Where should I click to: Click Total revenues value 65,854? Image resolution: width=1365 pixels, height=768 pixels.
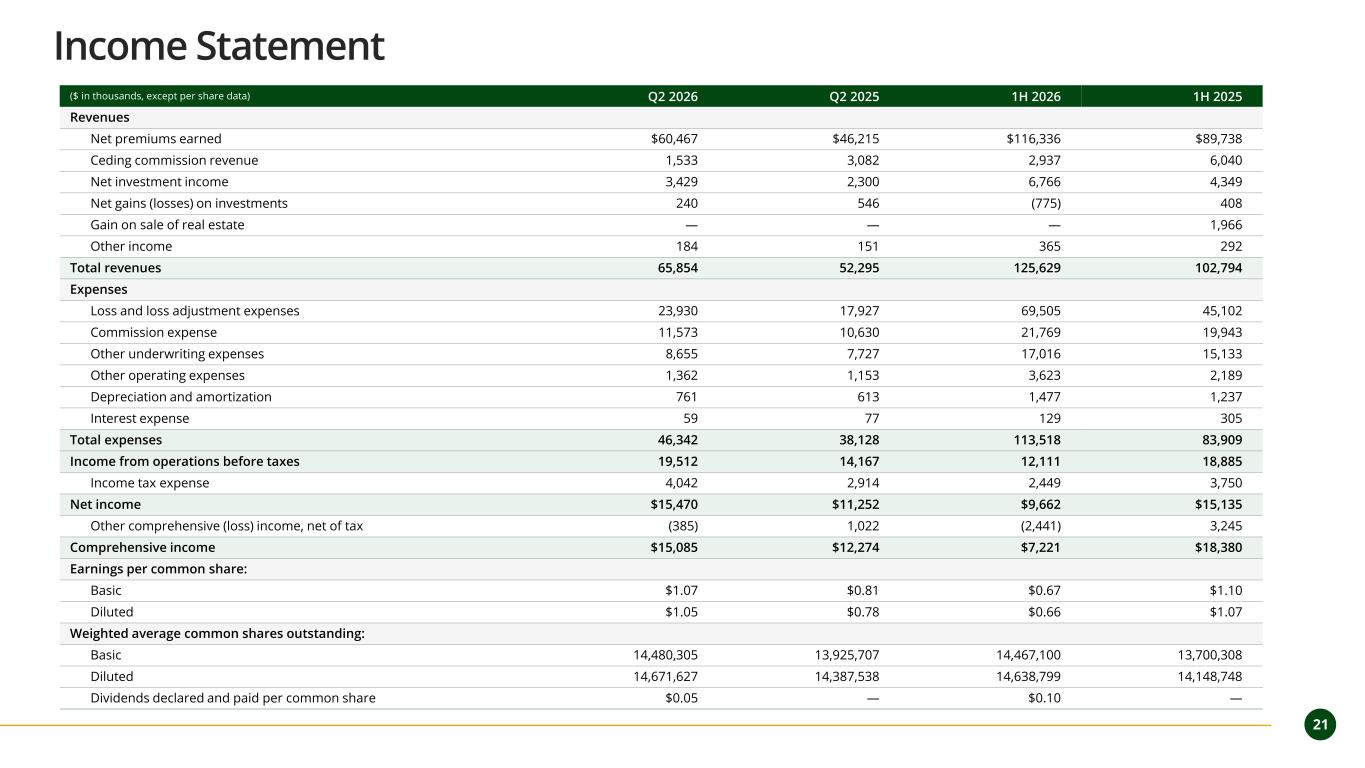(x=677, y=268)
